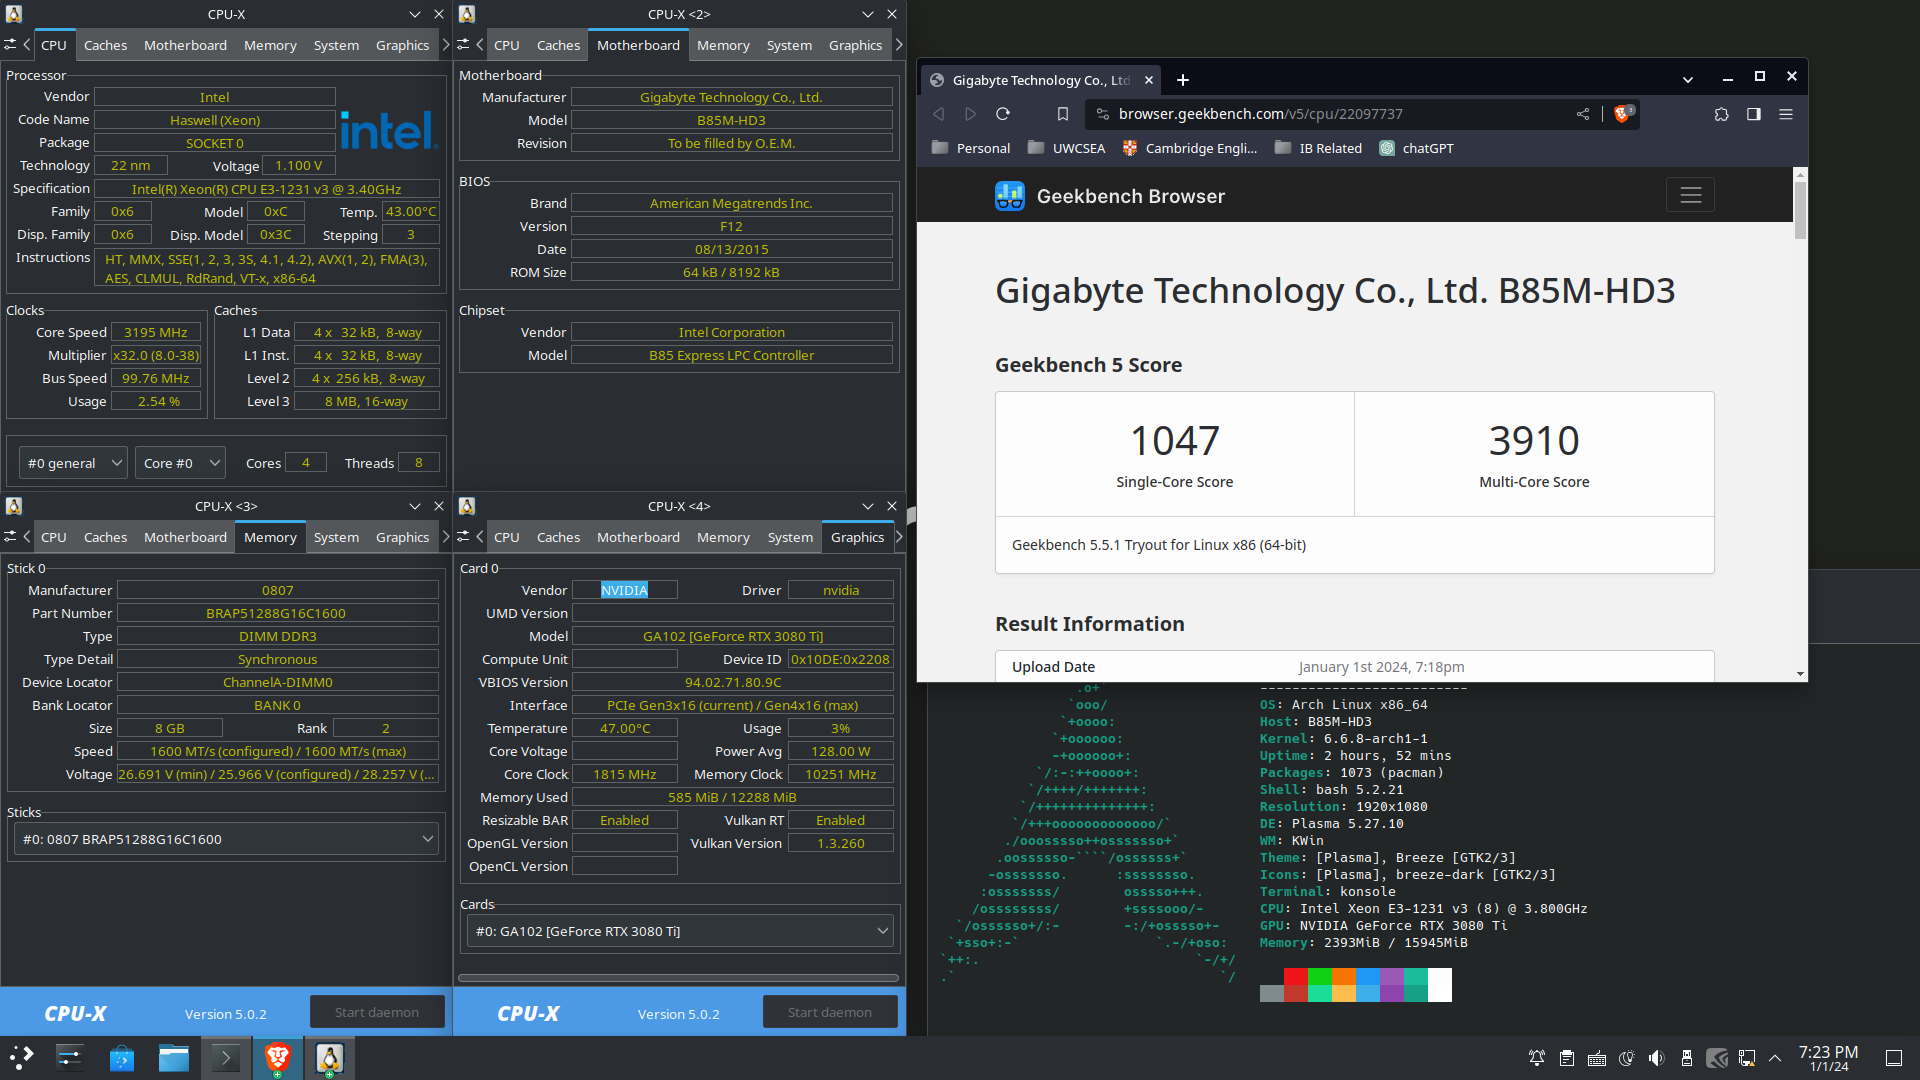Switch to System tab in CPU-X <3> window
This screenshot has height=1080, width=1920.
pos(336,537)
